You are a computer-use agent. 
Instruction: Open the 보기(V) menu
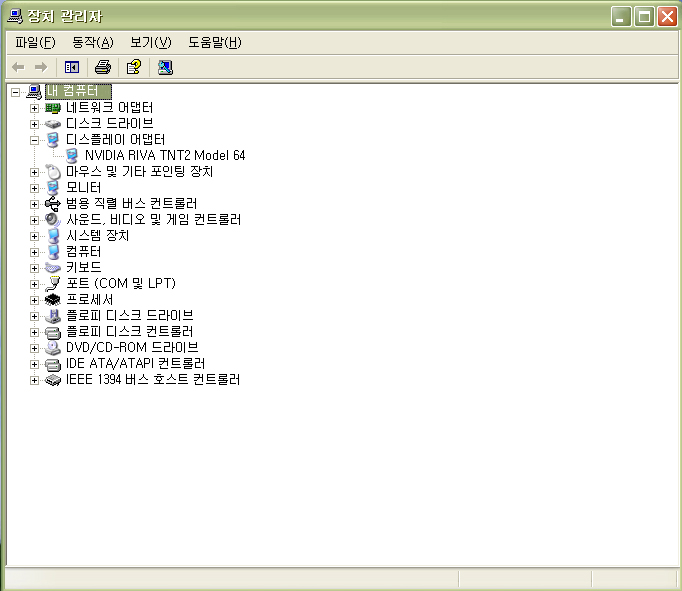[x=150, y=42]
